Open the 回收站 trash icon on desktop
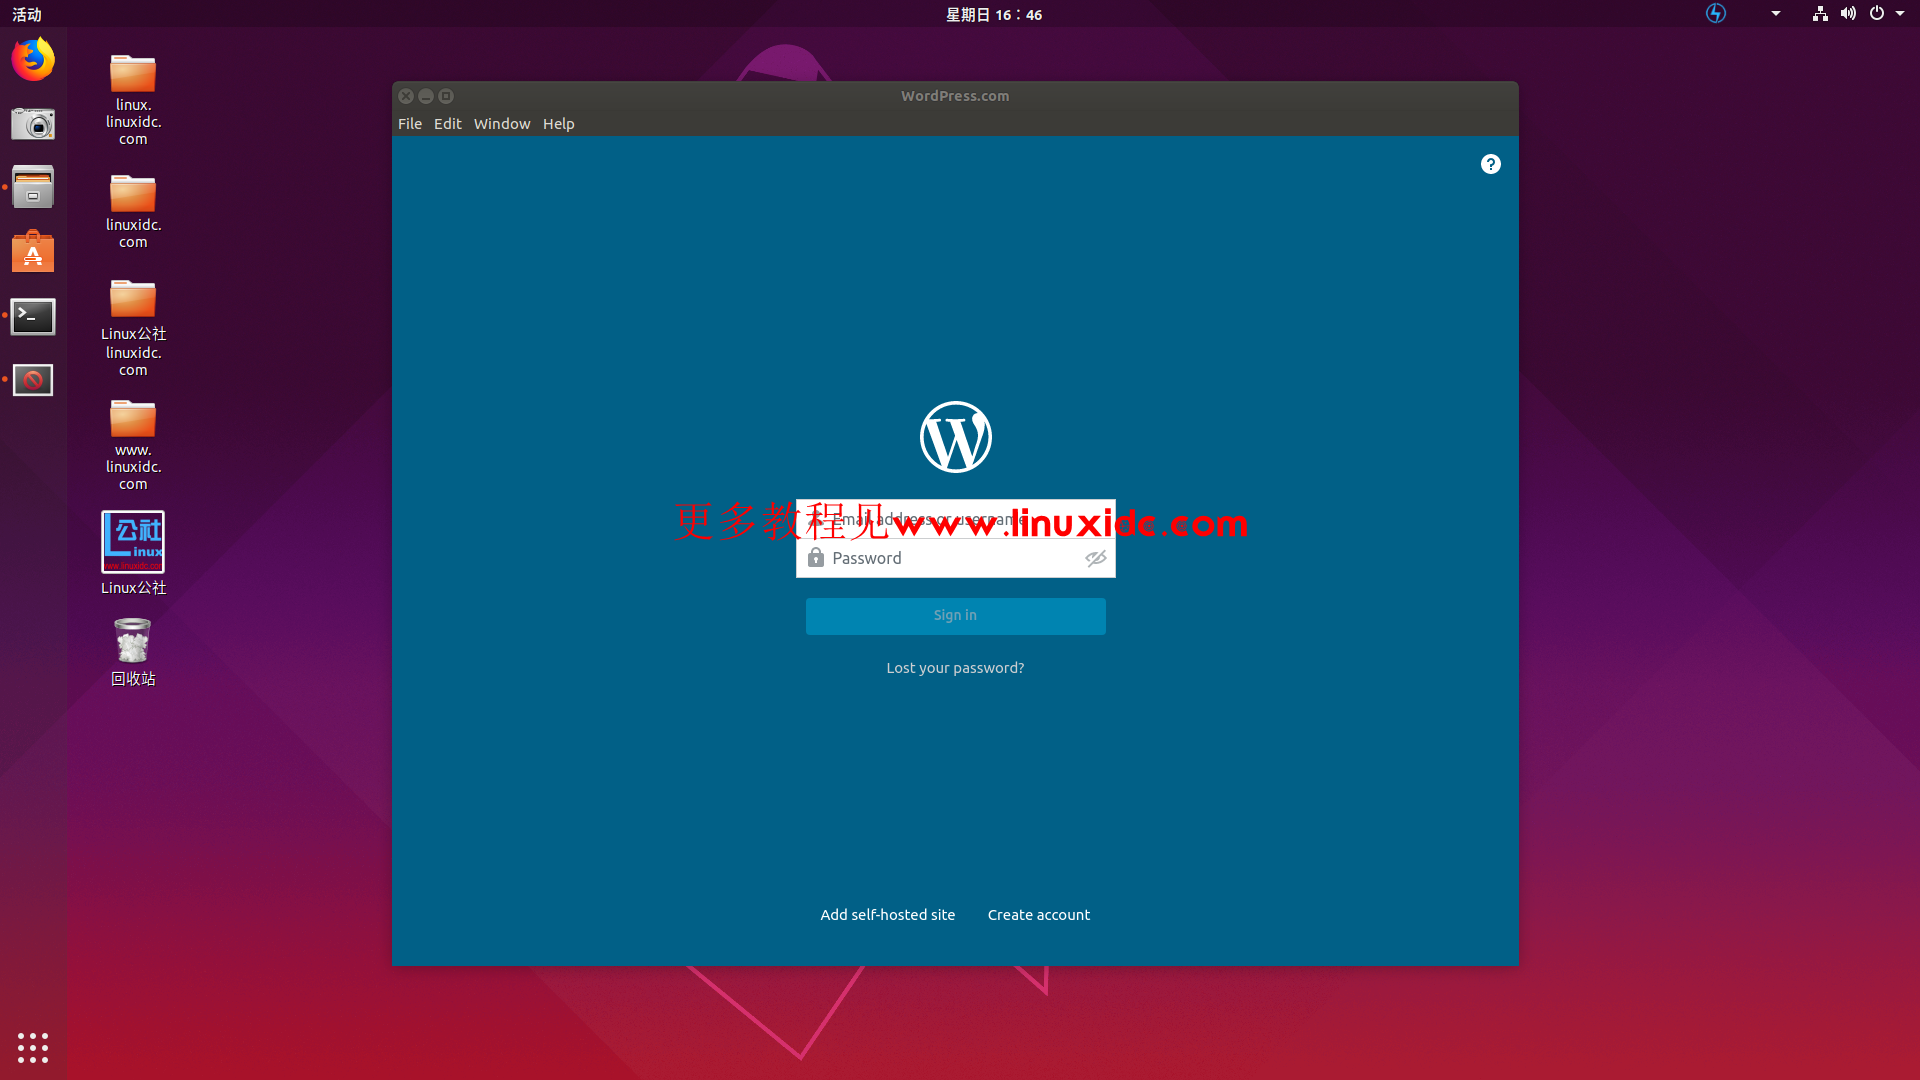 [133, 640]
